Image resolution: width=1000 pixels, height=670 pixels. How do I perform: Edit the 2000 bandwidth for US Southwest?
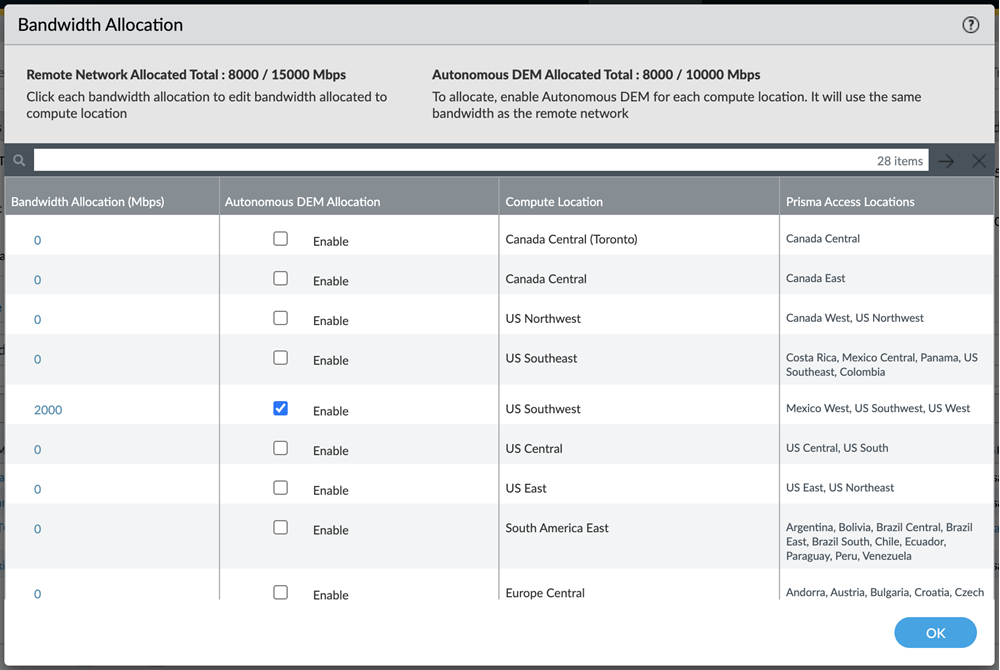tap(48, 410)
